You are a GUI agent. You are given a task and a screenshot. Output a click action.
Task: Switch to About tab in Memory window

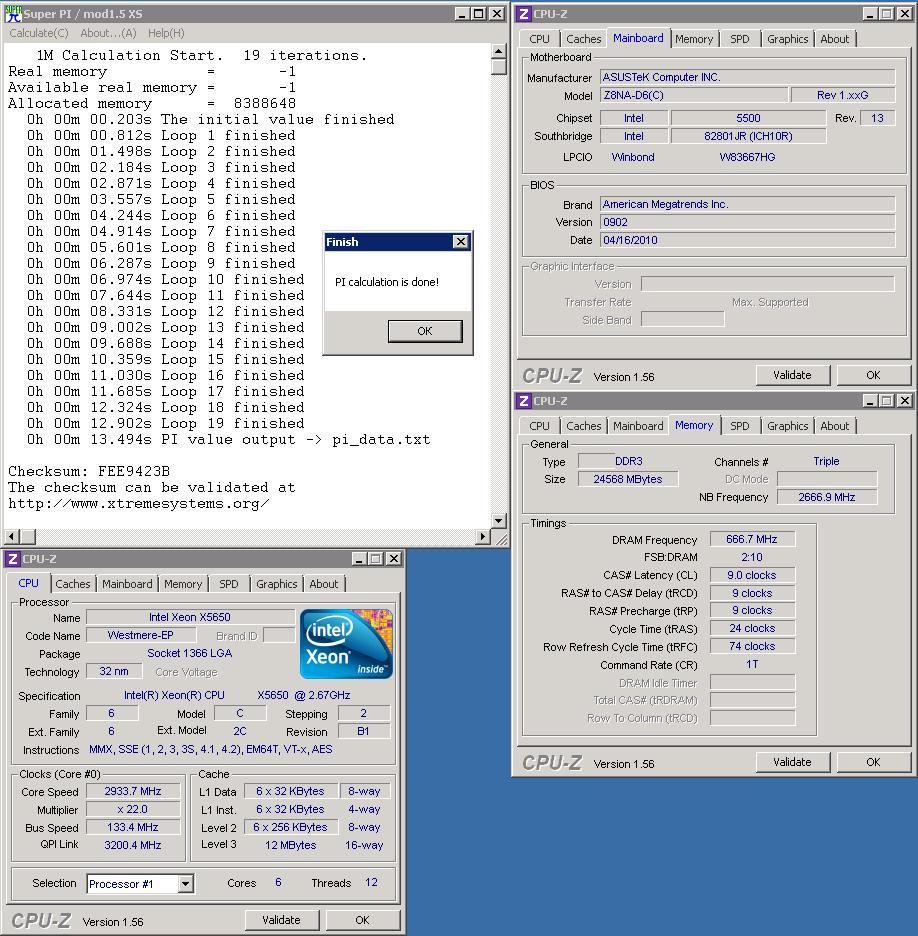tap(834, 426)
